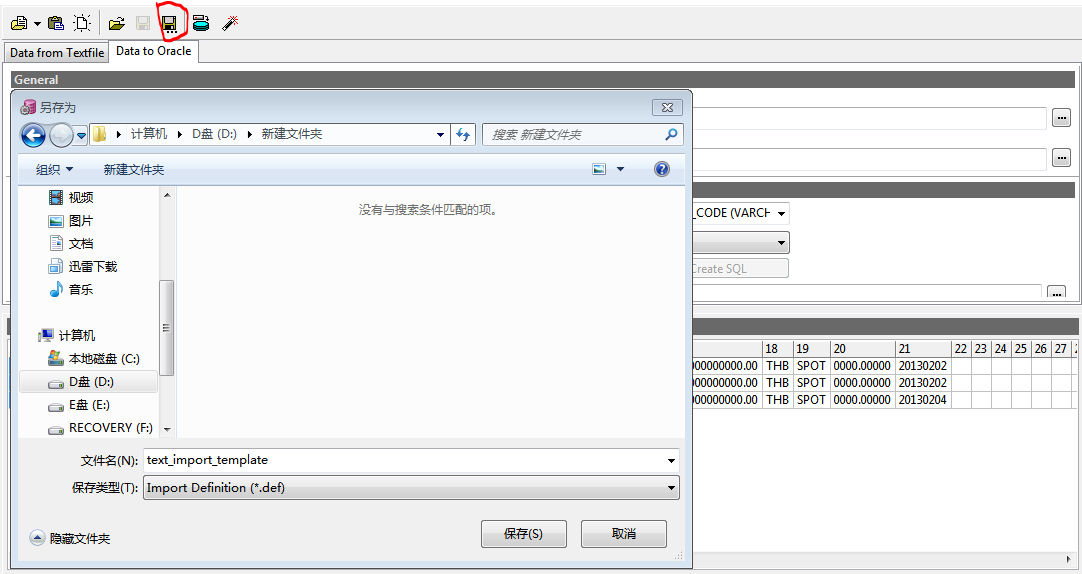Click the first ellipsis button under General
The width and height of the screenshot is (1082, 574).
click(1061, 118)
